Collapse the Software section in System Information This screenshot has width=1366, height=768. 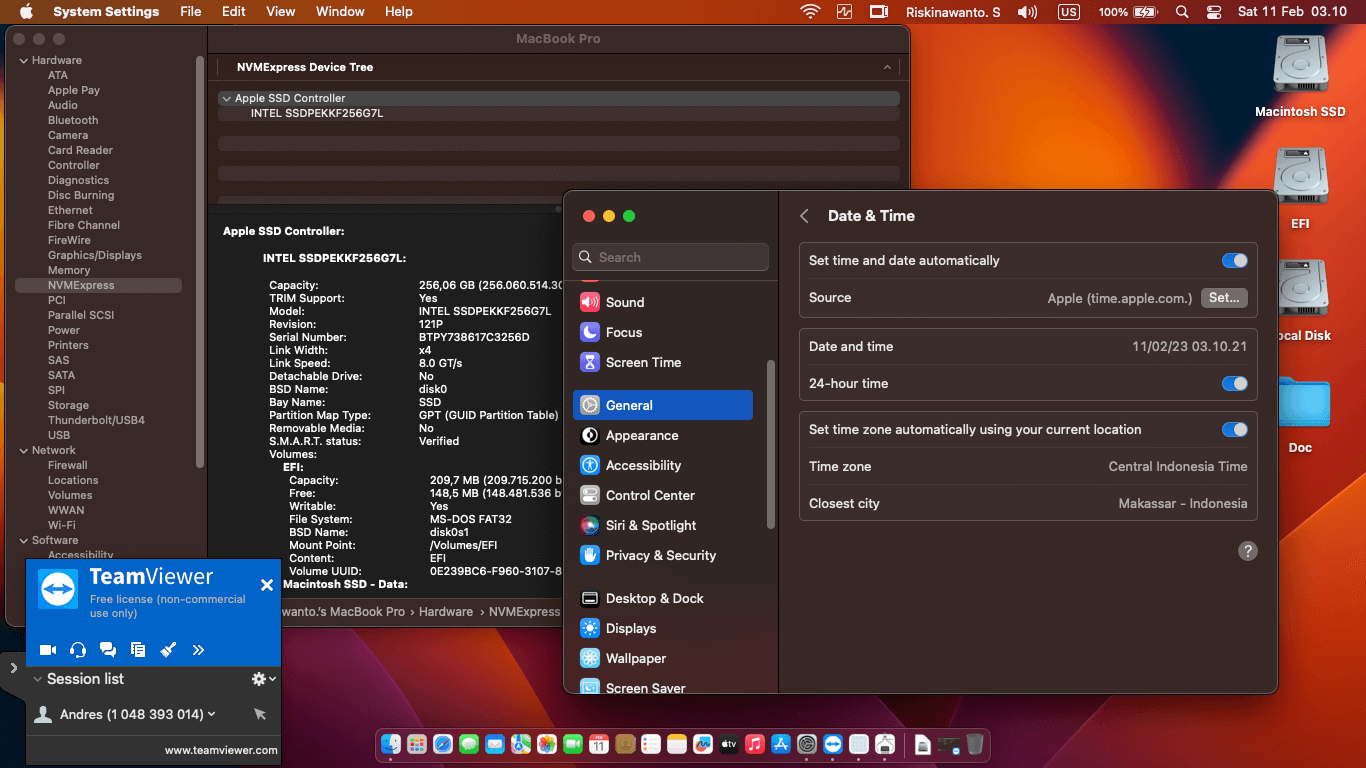pos(23,540)
